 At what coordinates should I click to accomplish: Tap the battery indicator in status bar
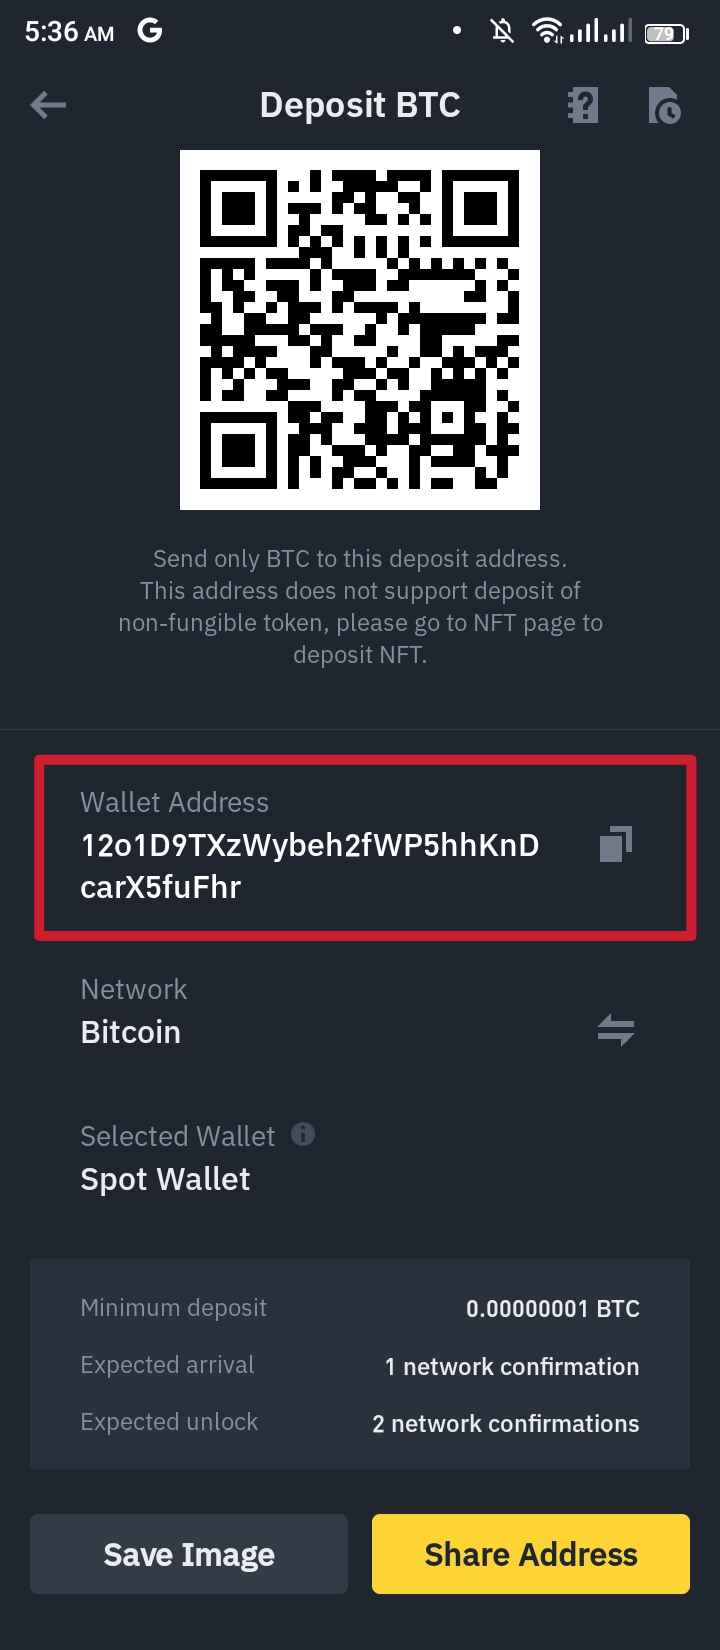666,33
